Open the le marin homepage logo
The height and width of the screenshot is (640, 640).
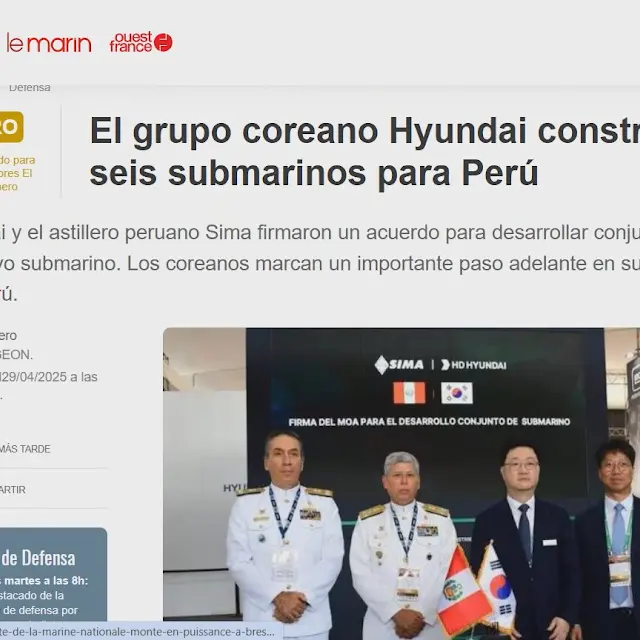[x=48, y=43]
